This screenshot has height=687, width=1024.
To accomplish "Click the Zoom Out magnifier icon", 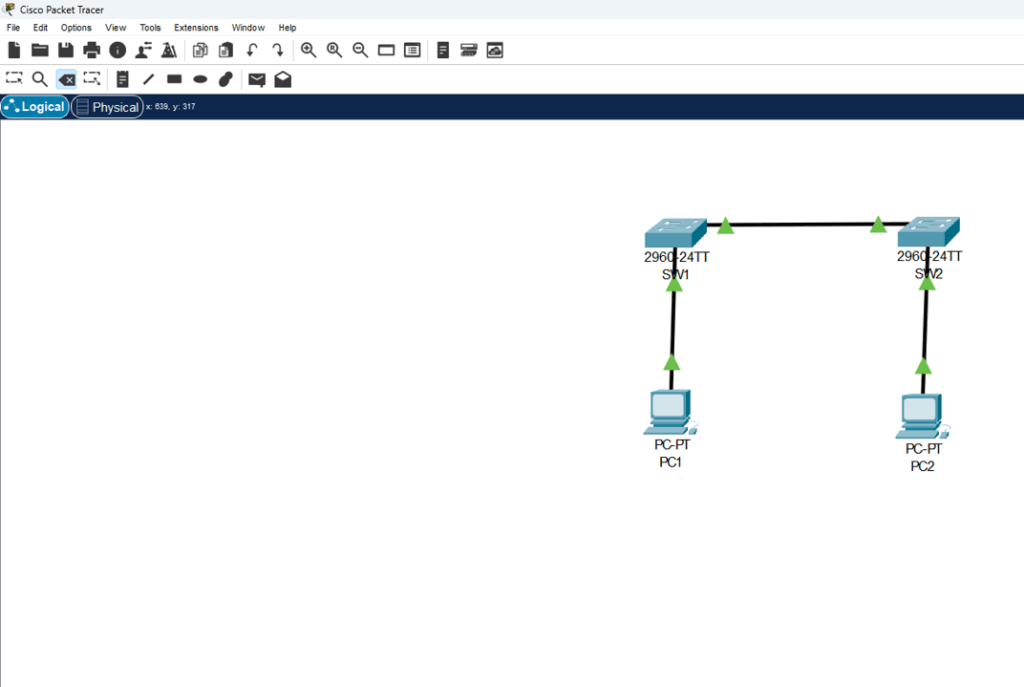I will (x=360, y=50).
